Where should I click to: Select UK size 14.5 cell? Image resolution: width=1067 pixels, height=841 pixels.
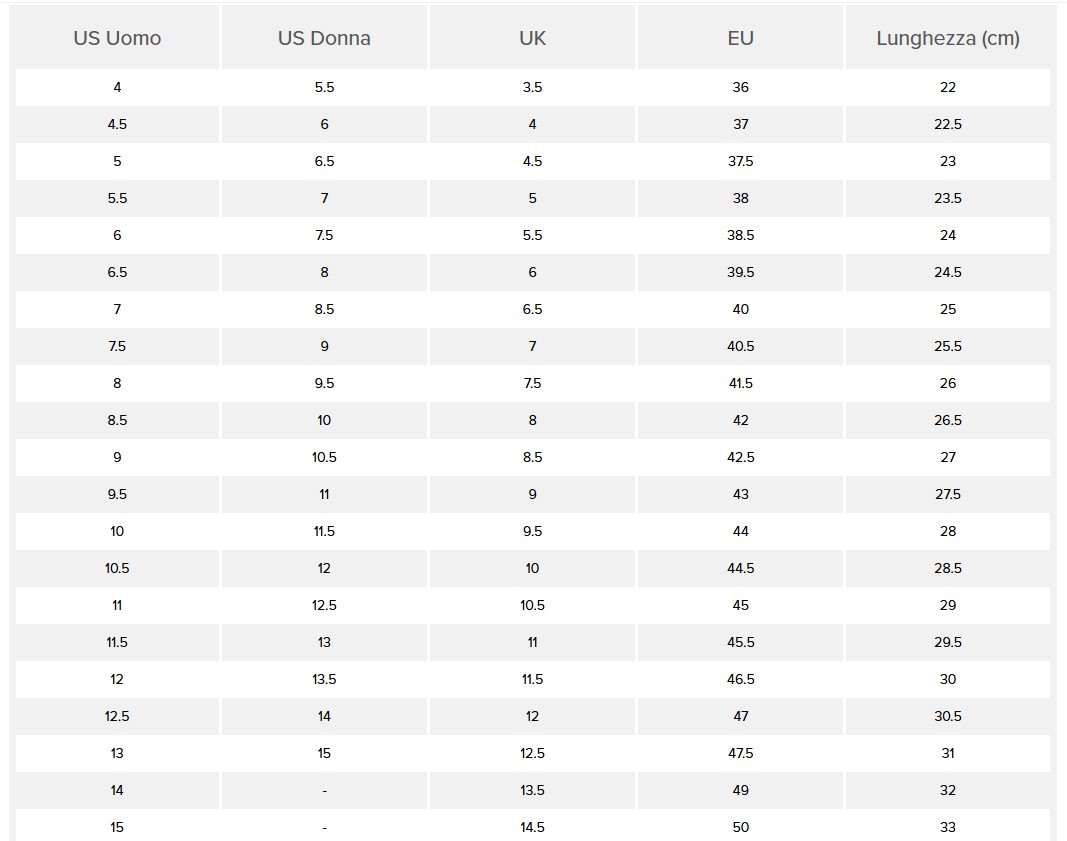(532, 827)
